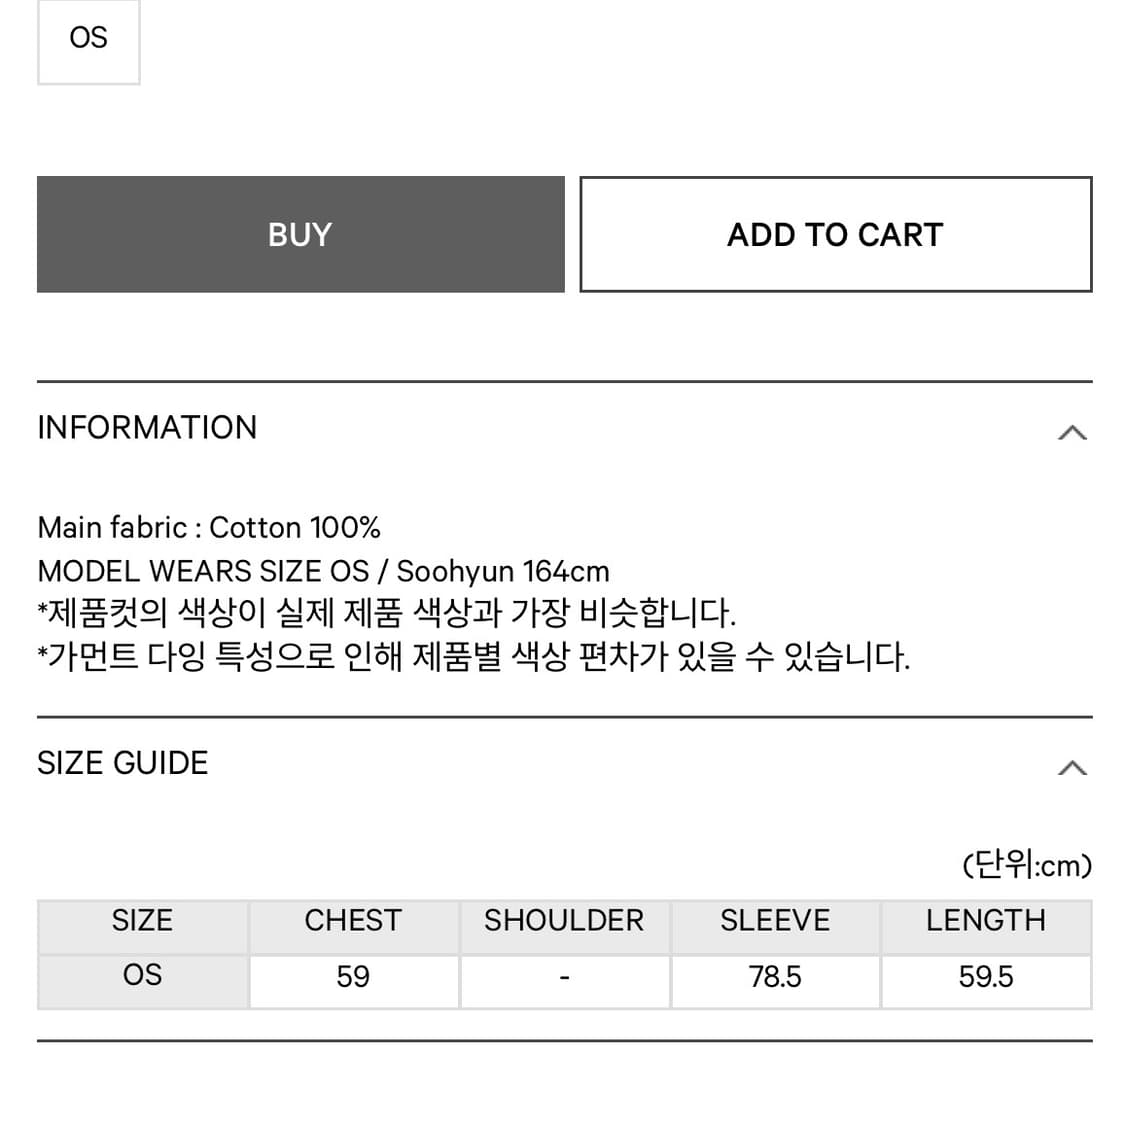This screenshot has width=1125, height=1125.
Task: Click the OS cell in the size table
Action: pyautogui.click(x=142, y=977)
